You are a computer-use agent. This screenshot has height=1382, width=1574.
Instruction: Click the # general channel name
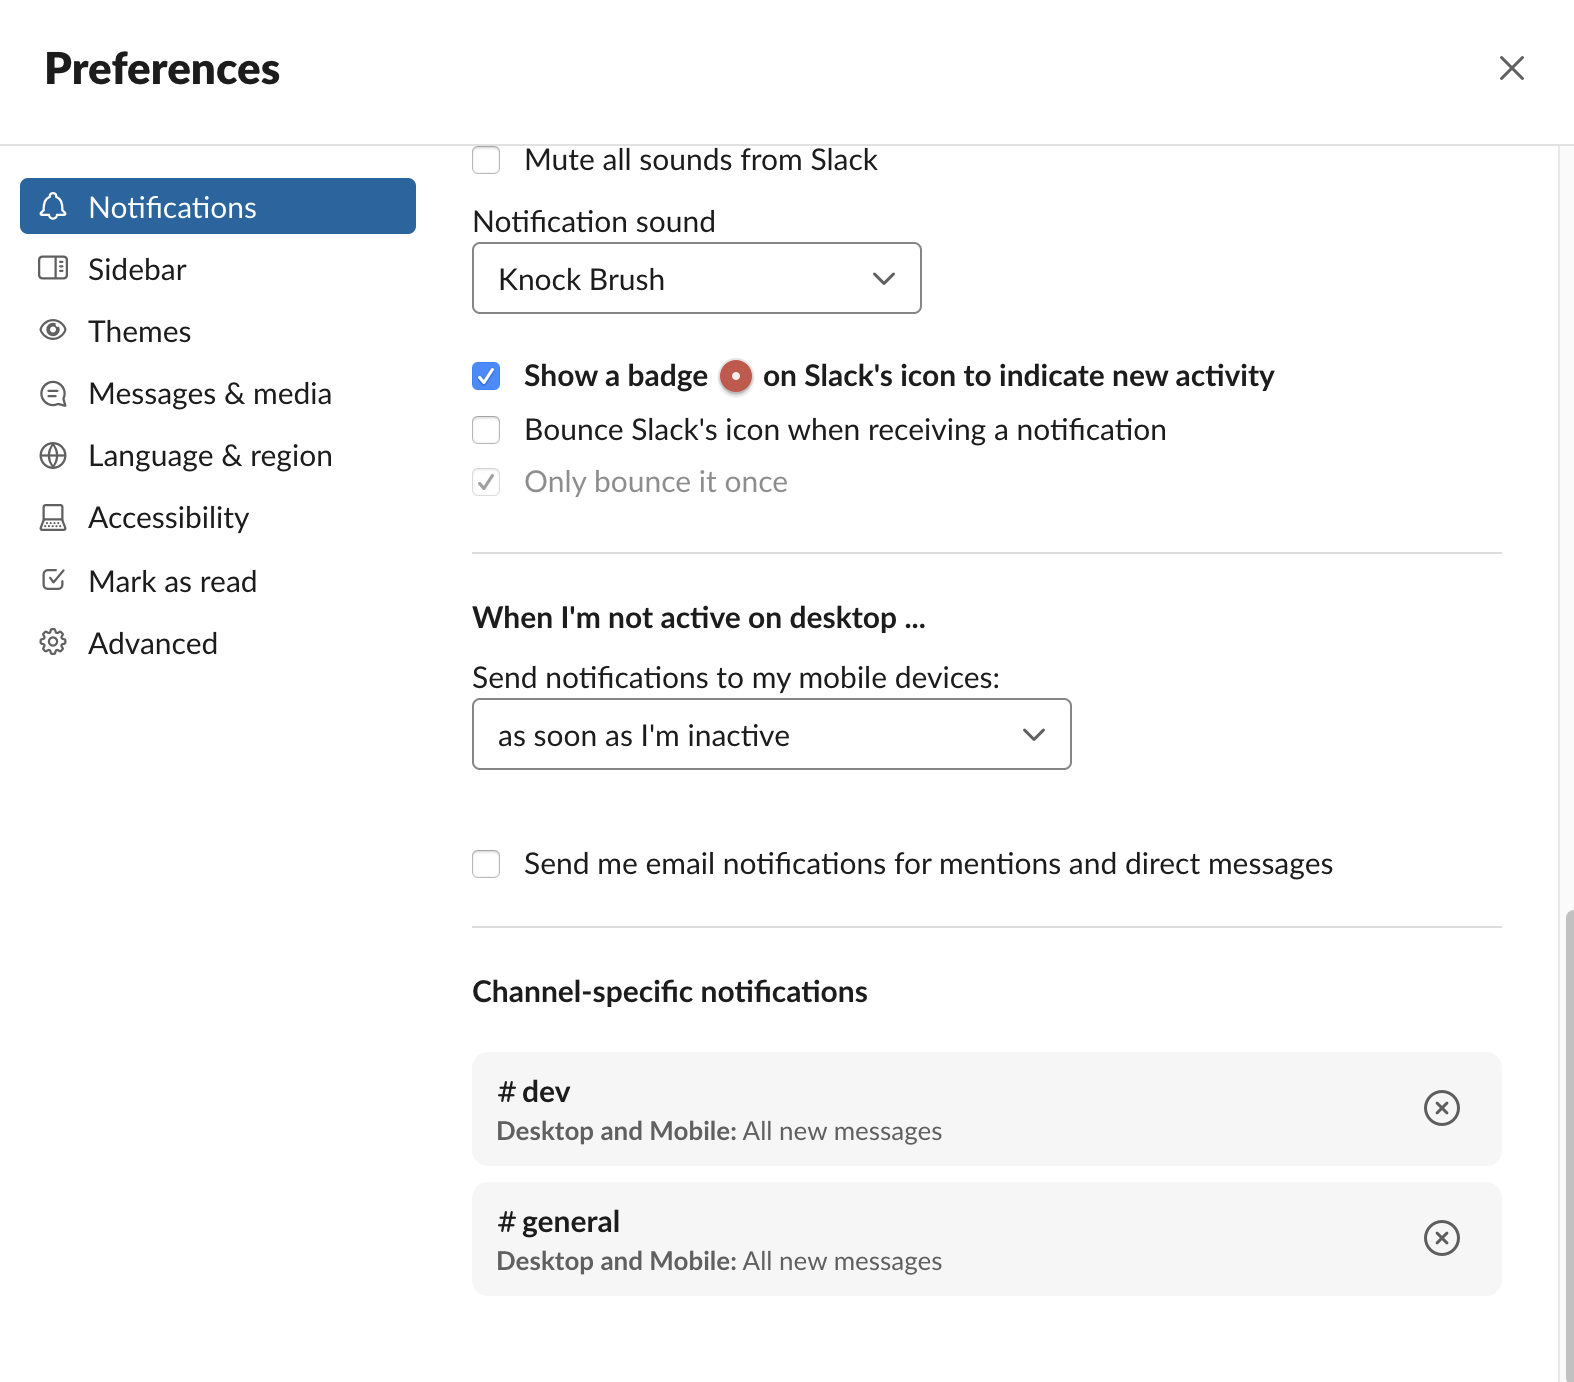[x=559, y=1221]
